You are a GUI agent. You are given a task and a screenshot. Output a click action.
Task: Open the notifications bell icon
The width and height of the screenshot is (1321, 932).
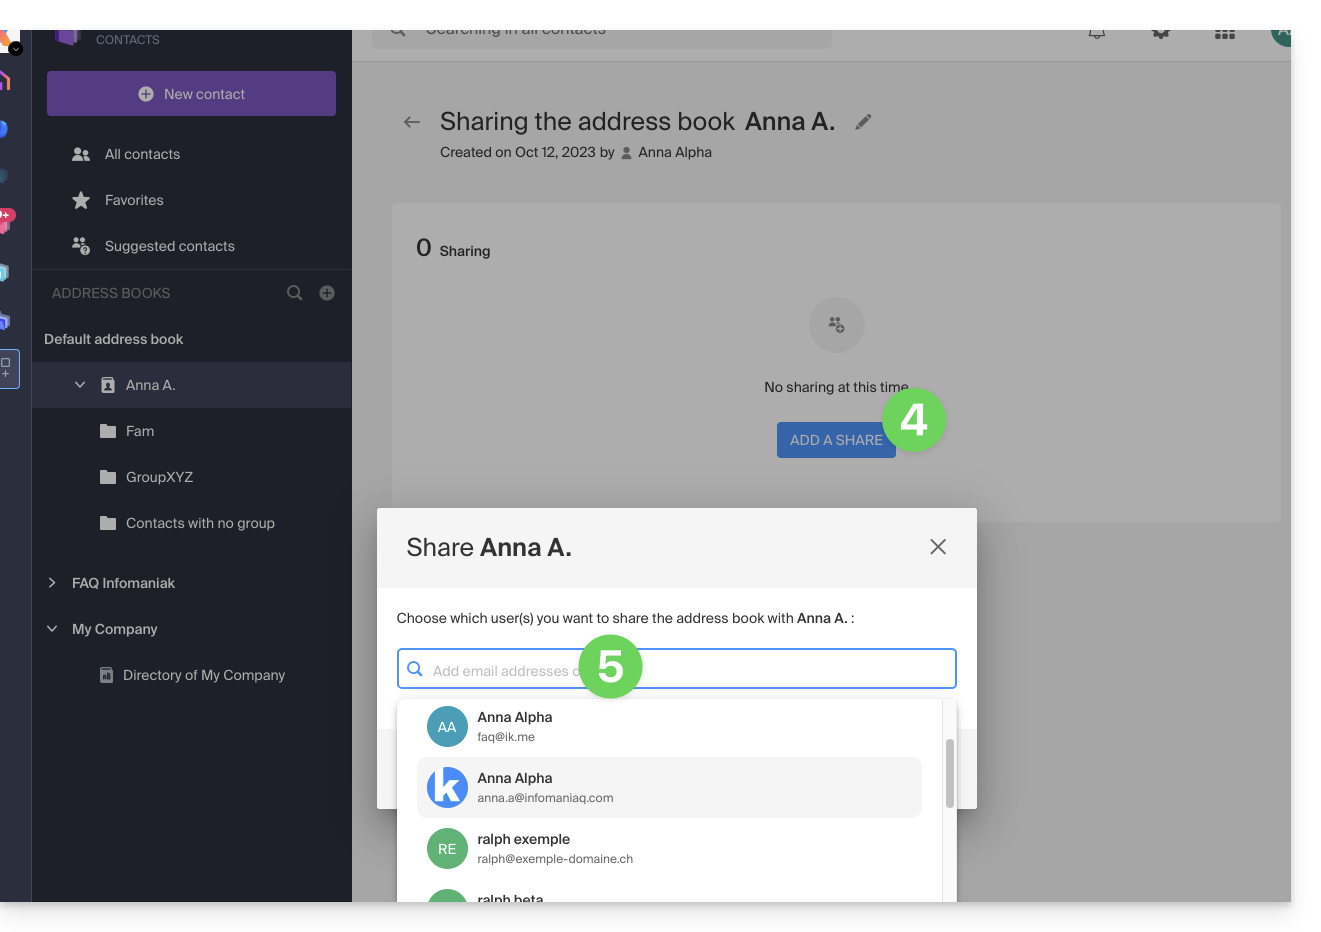1097,34
